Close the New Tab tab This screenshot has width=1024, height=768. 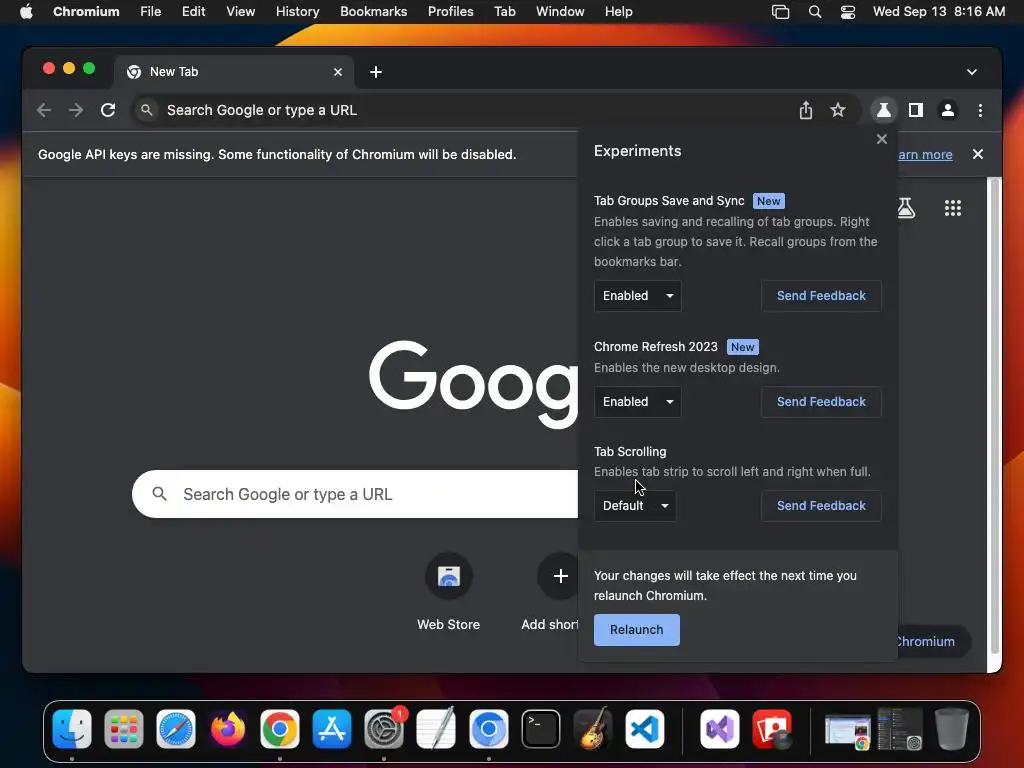coord(338,72)
